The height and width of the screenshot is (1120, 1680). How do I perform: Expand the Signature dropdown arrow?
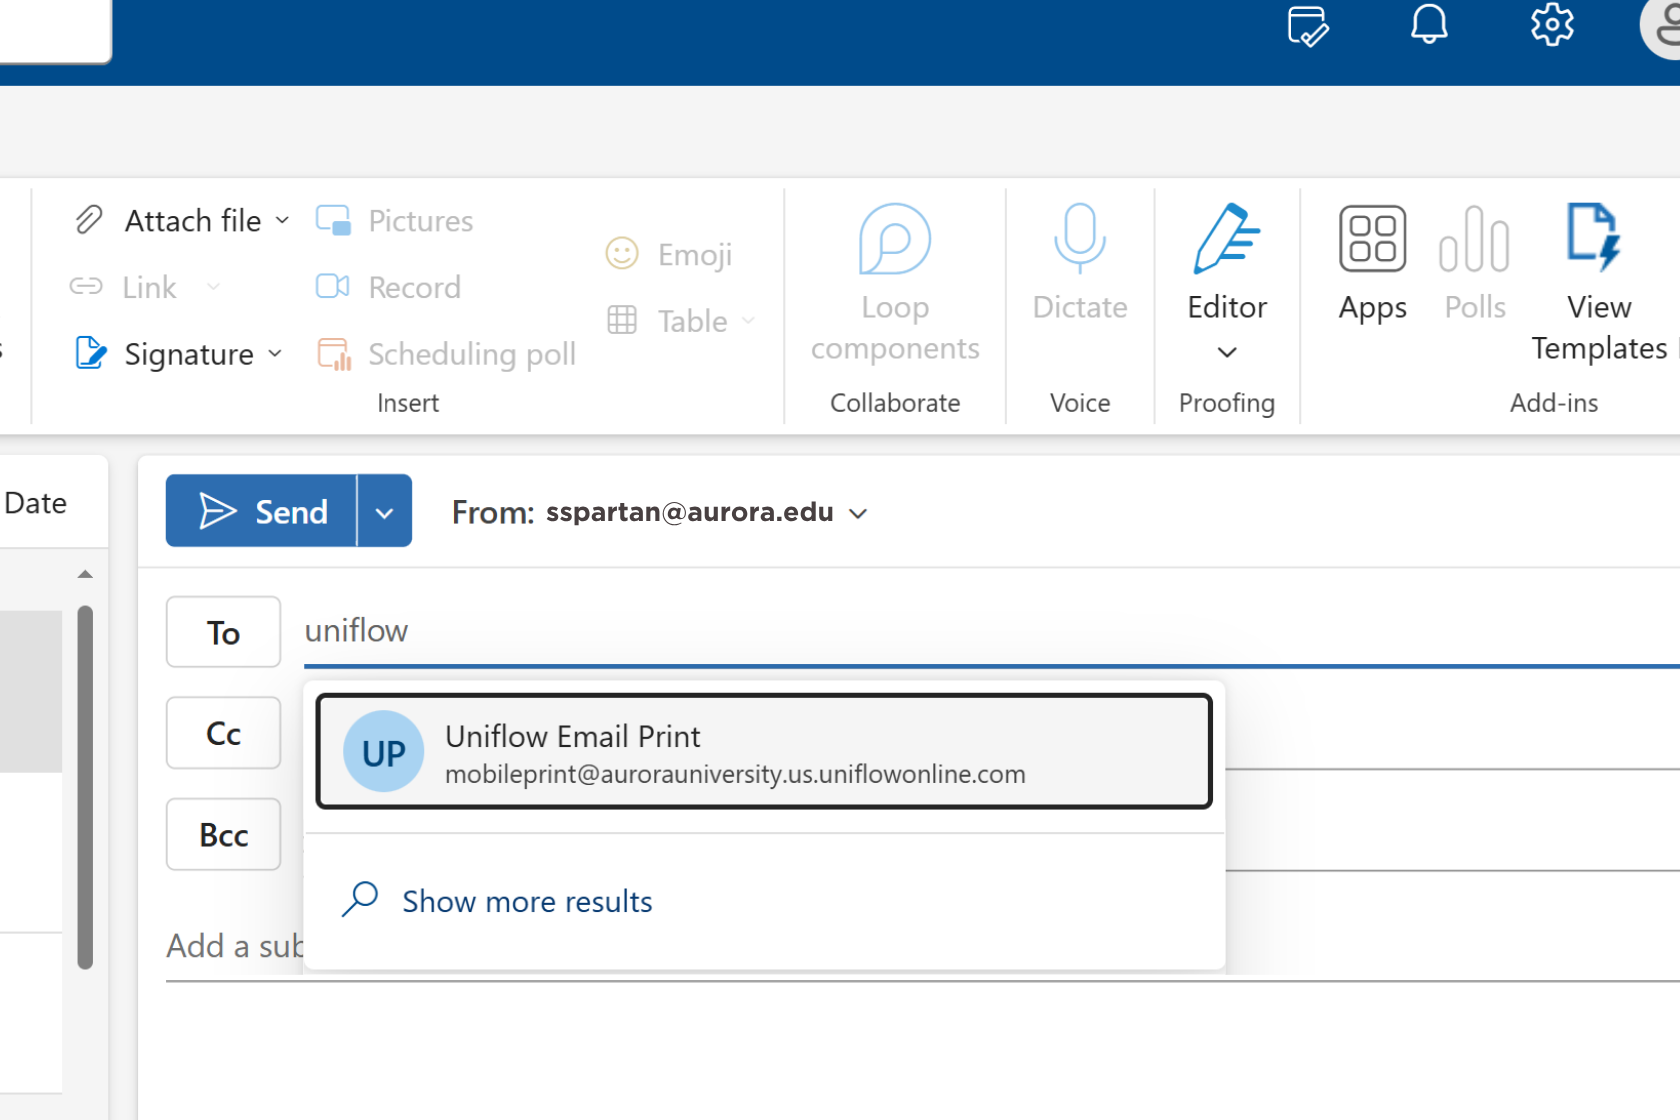click(x=275, y=353)
